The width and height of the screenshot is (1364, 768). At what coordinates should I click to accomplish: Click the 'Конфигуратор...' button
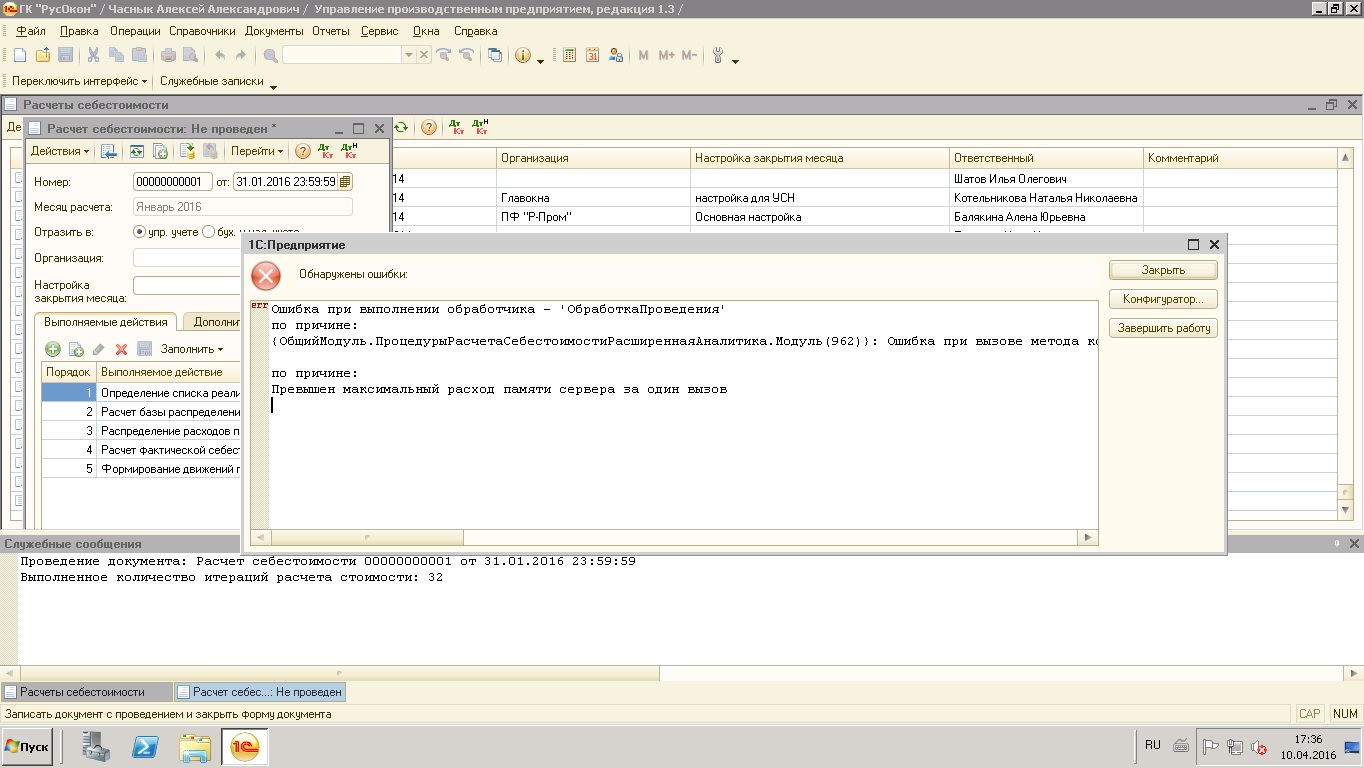pyautogui.click(x=1162, y=299)
